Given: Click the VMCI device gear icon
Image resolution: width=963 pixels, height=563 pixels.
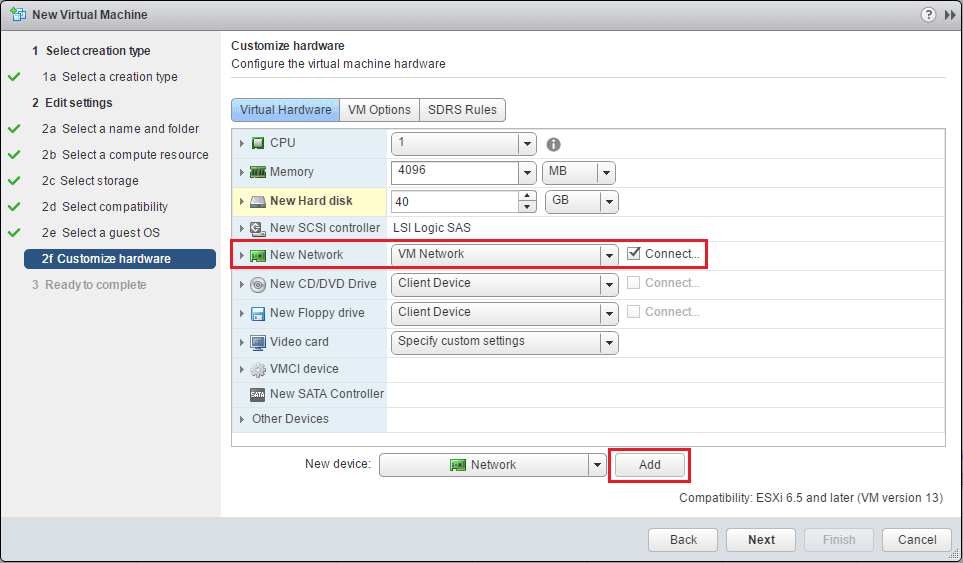Looking at the screenshot, I should click(x=258, y=370).
